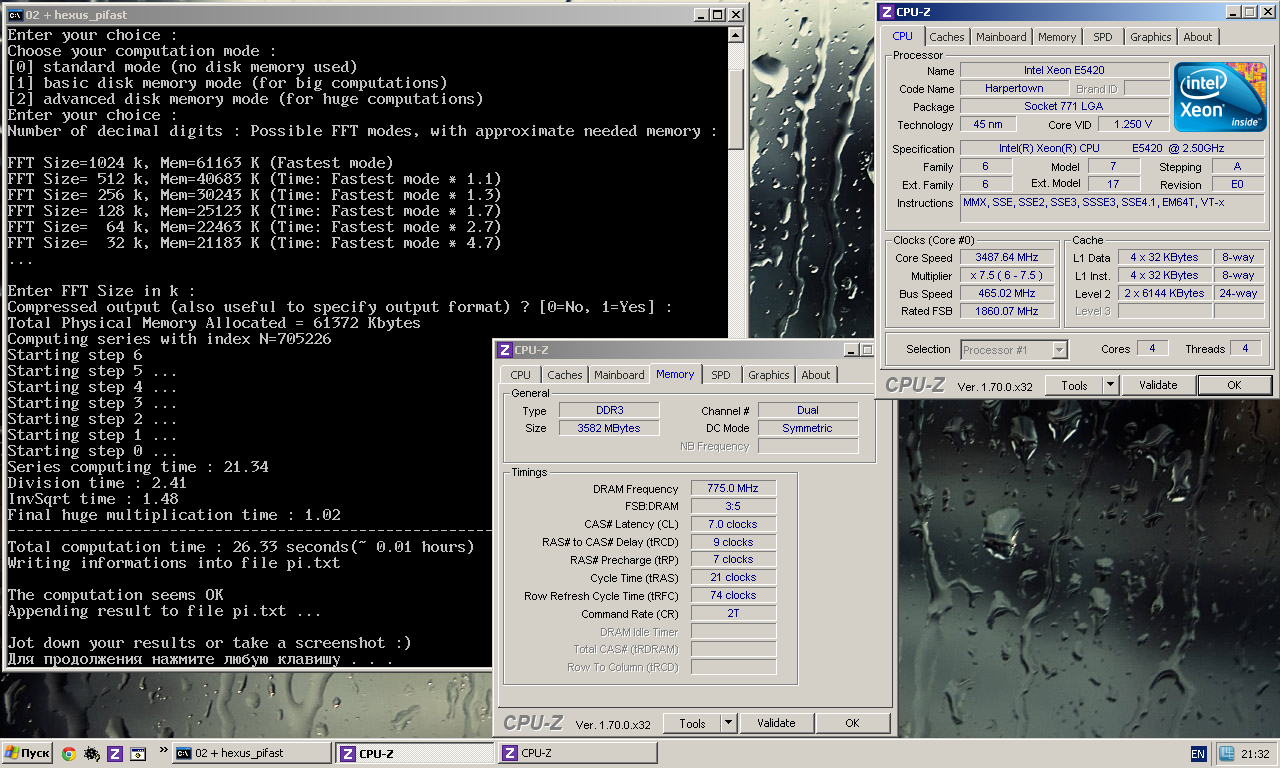1280x768 pixels.
Task: Click the black bug icon in quick launch
Action: pyautogui.click(x=92, y=754)
